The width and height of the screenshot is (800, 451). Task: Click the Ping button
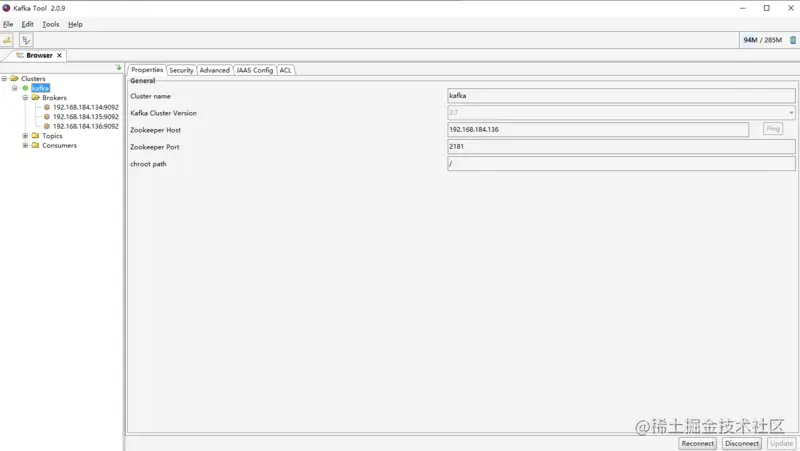pyautogui.click(x=773, y=129)
